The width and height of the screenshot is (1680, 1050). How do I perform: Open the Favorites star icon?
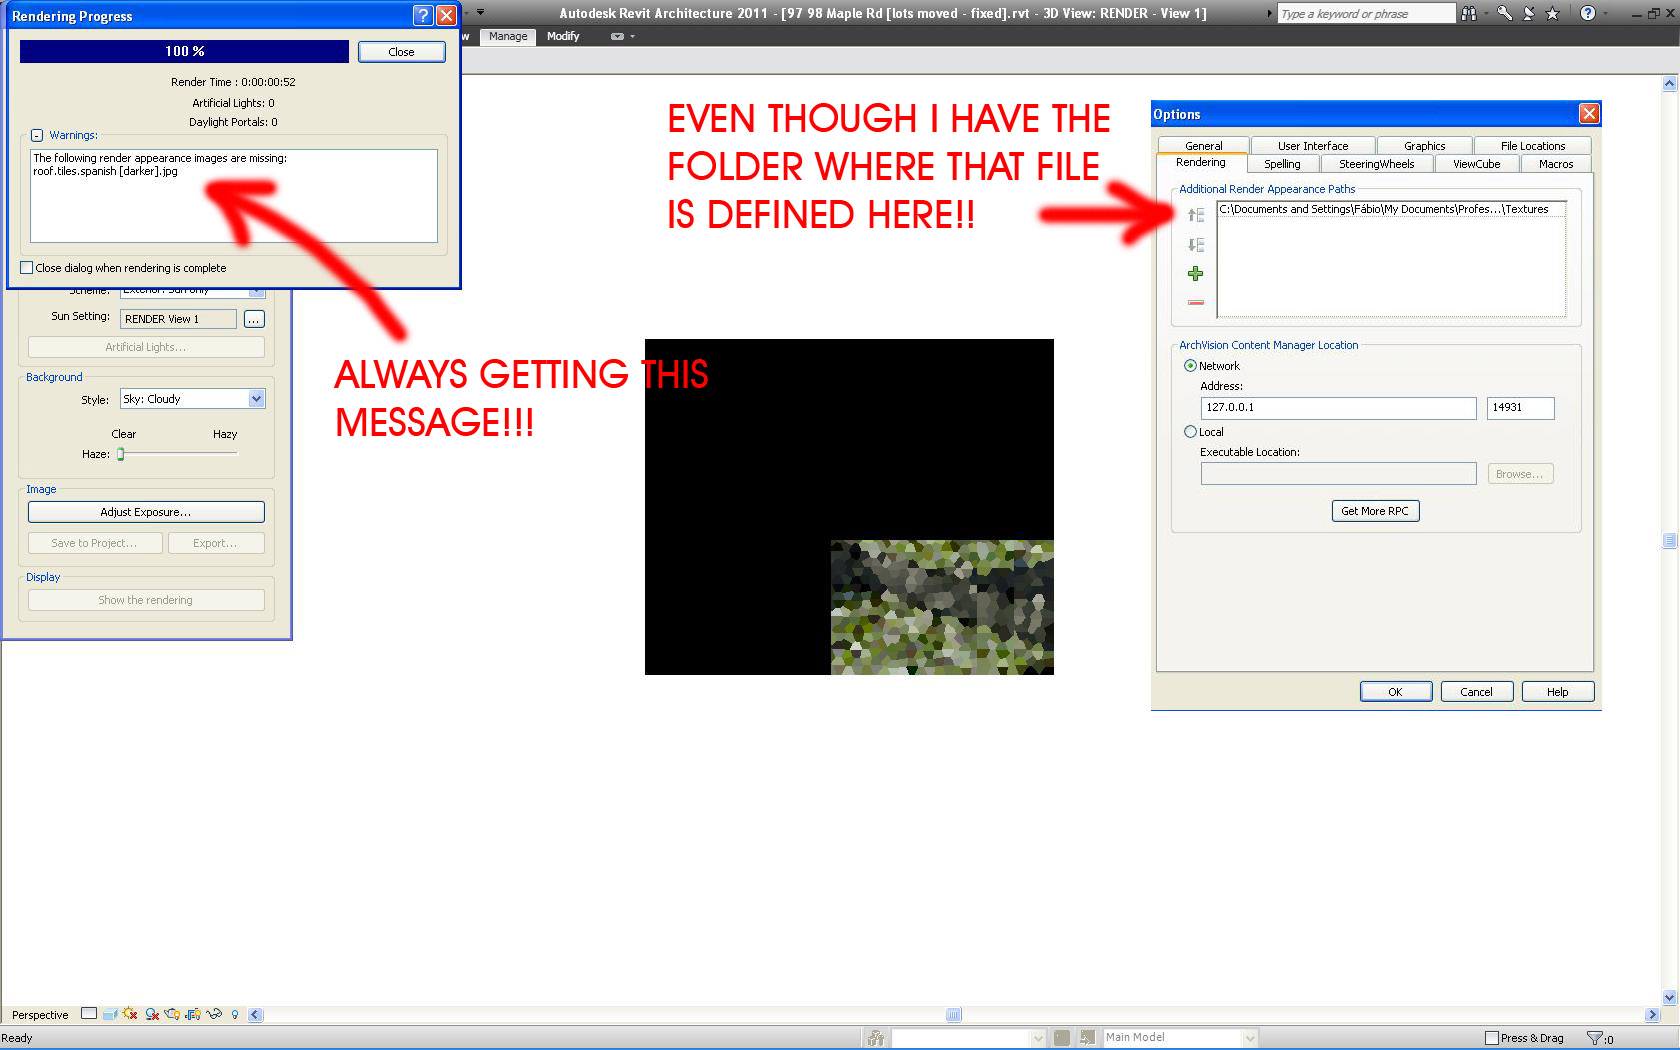pos(1552,13)
